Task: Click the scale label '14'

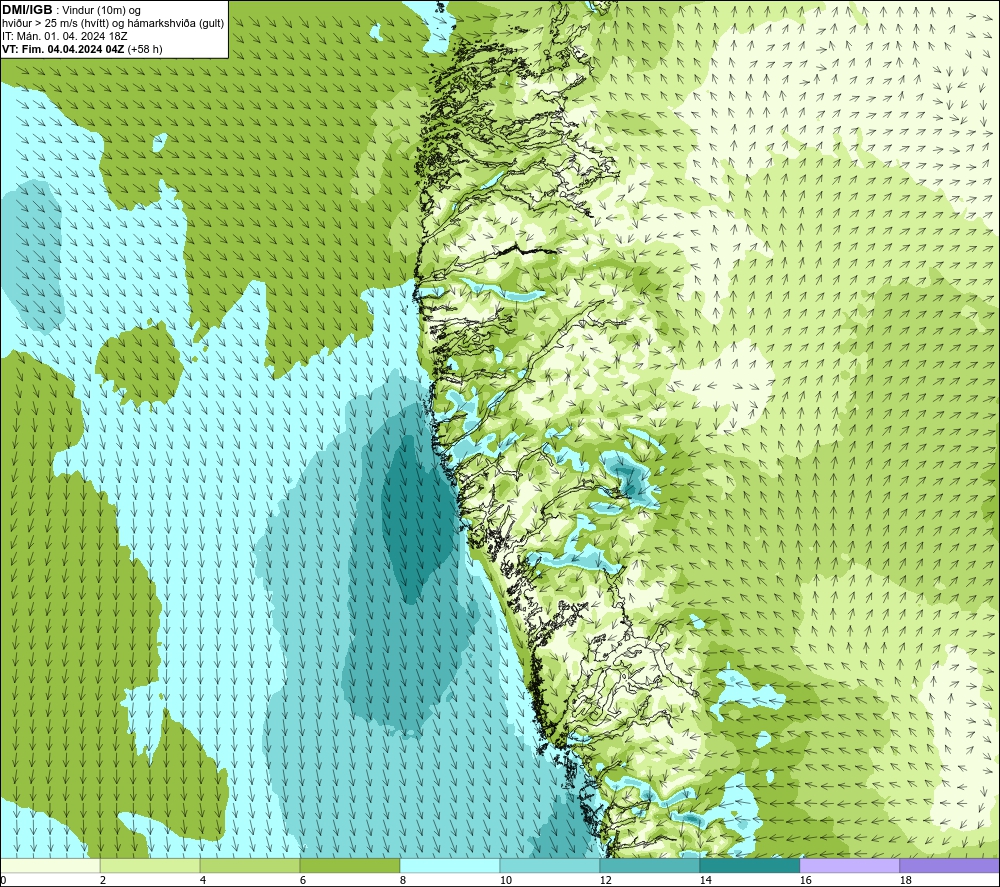Action: tap(705, 881)
